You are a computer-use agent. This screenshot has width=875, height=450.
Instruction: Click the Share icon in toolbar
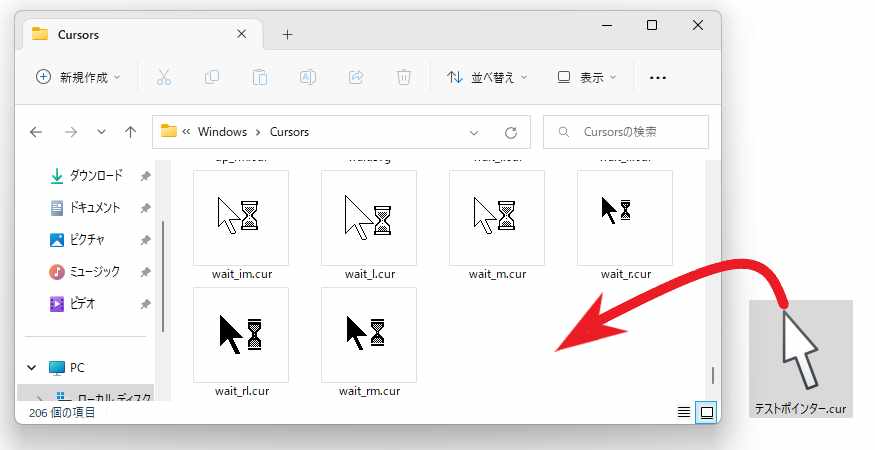point(355,77)
